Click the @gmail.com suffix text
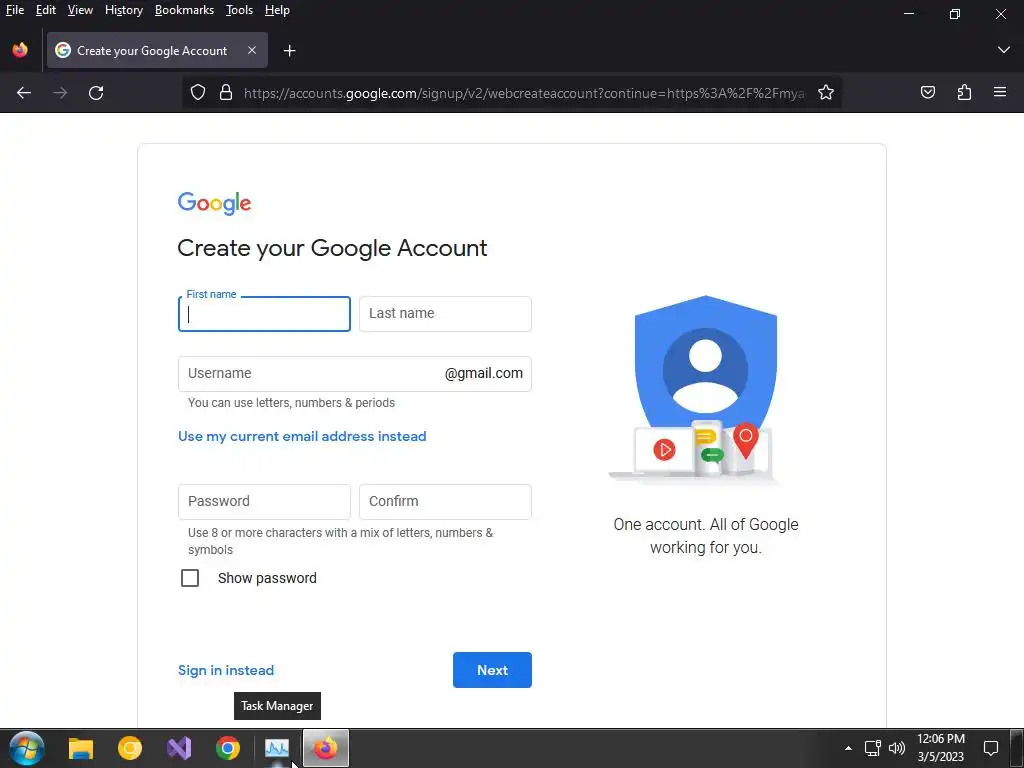1024x768 pixels. (483, 374)
